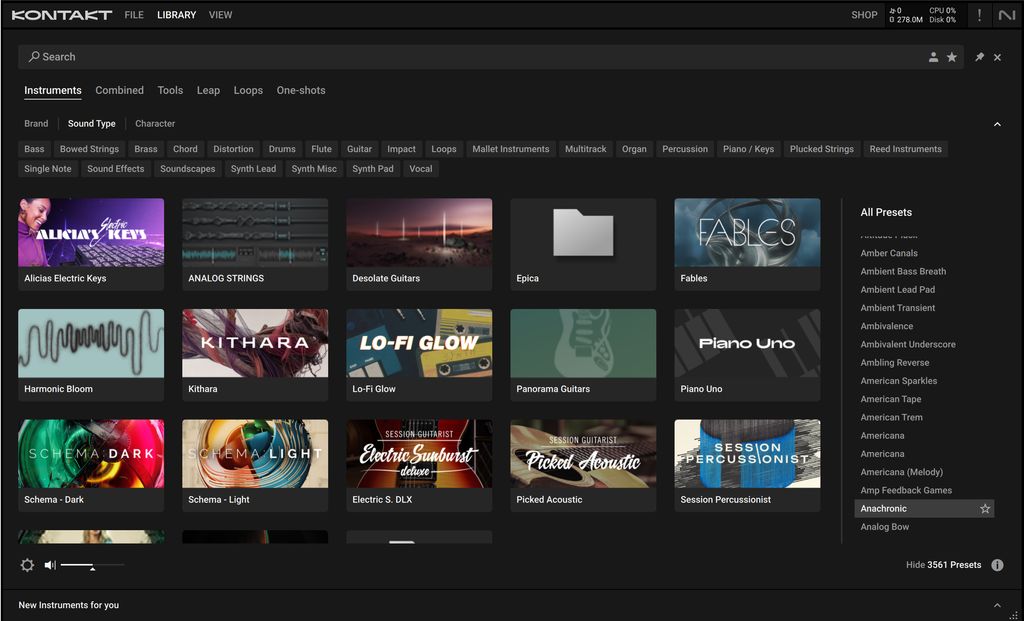The image size is (1024, 621).
Task: Open the Character filter category
Action: click(x=154, y=123)
